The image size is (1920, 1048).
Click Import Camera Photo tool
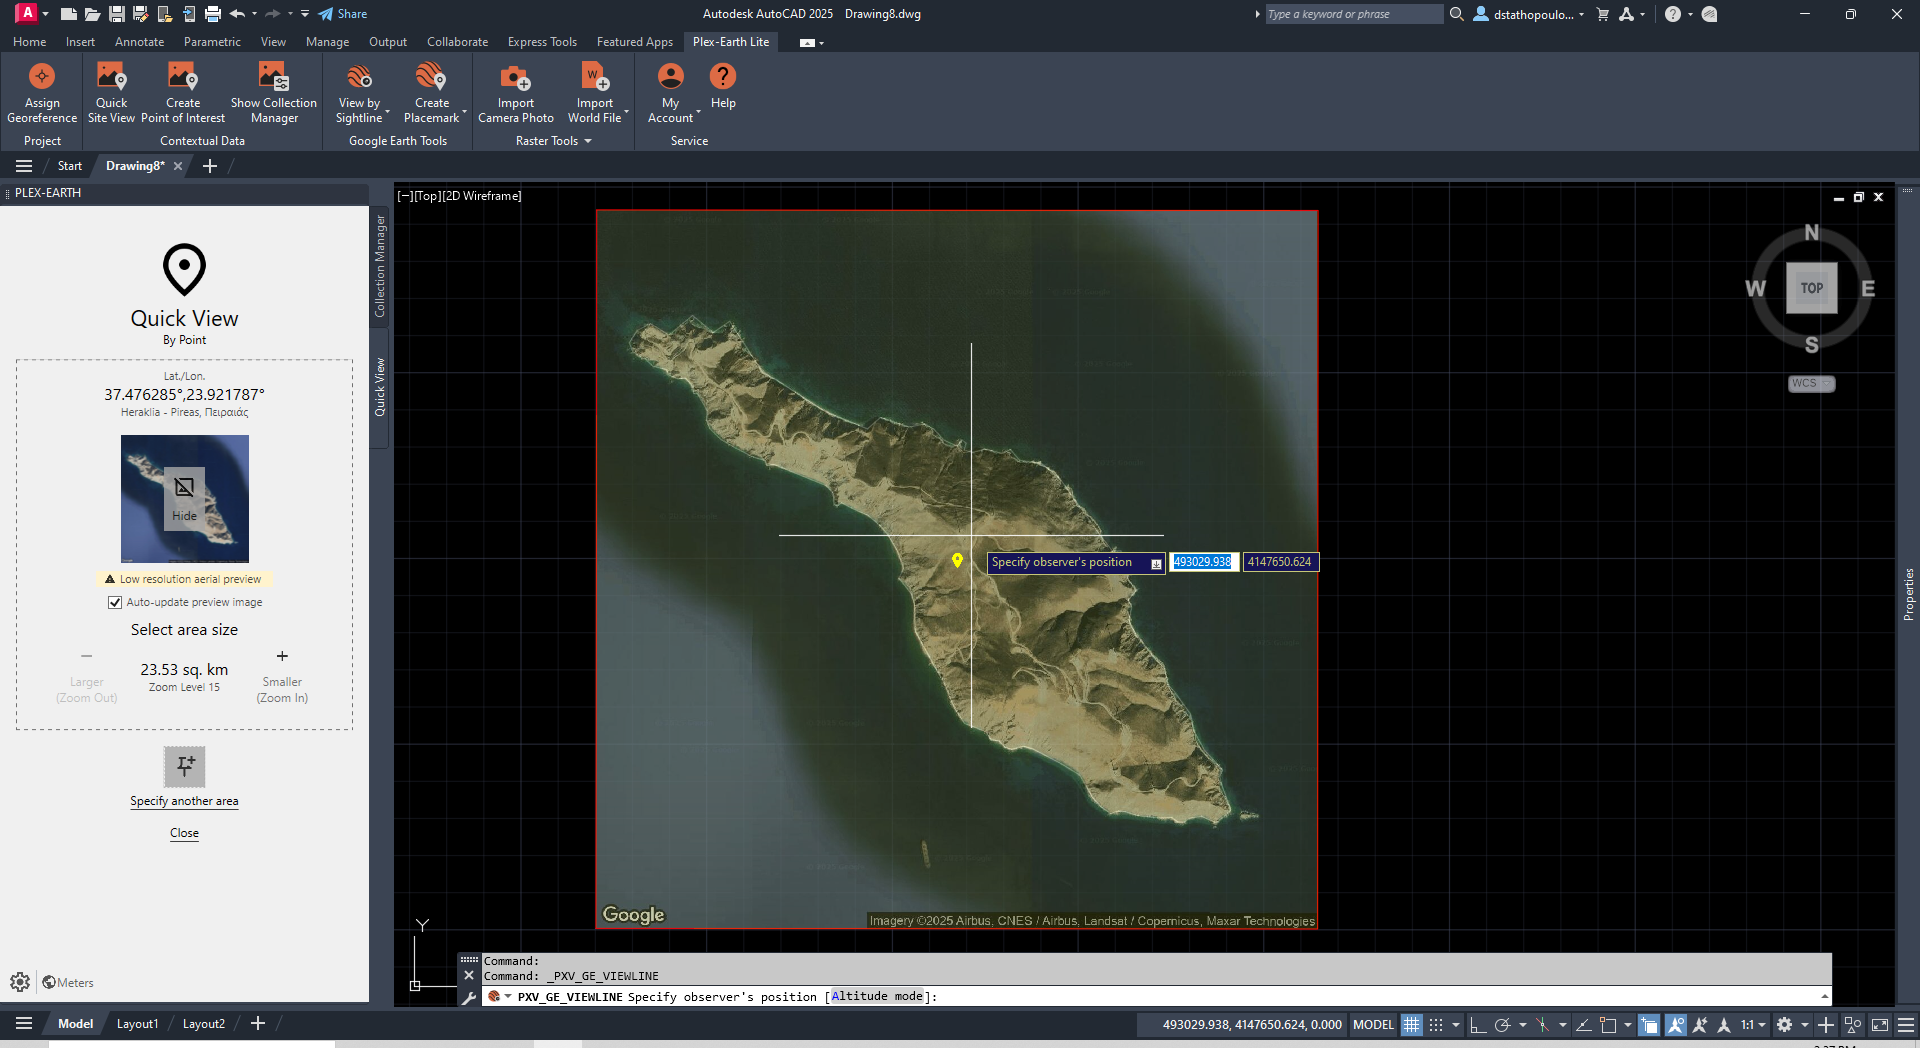tap(516, 93)
